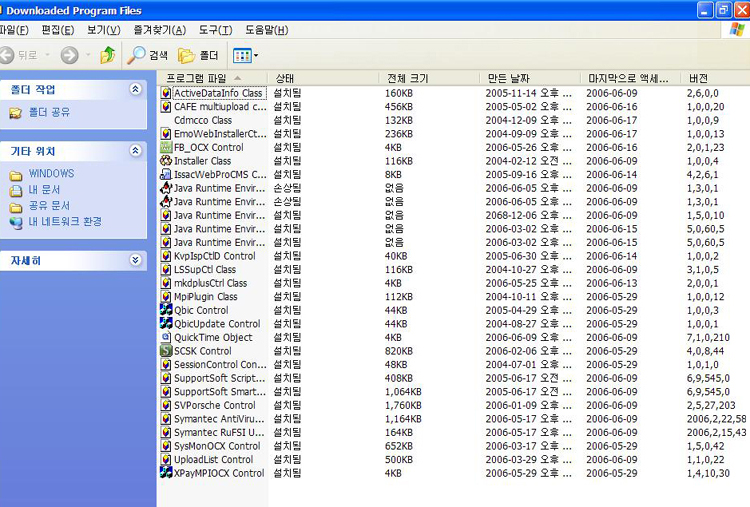Select SessionControl Con... file name
The image size is (750, 507).
[220, 364]
